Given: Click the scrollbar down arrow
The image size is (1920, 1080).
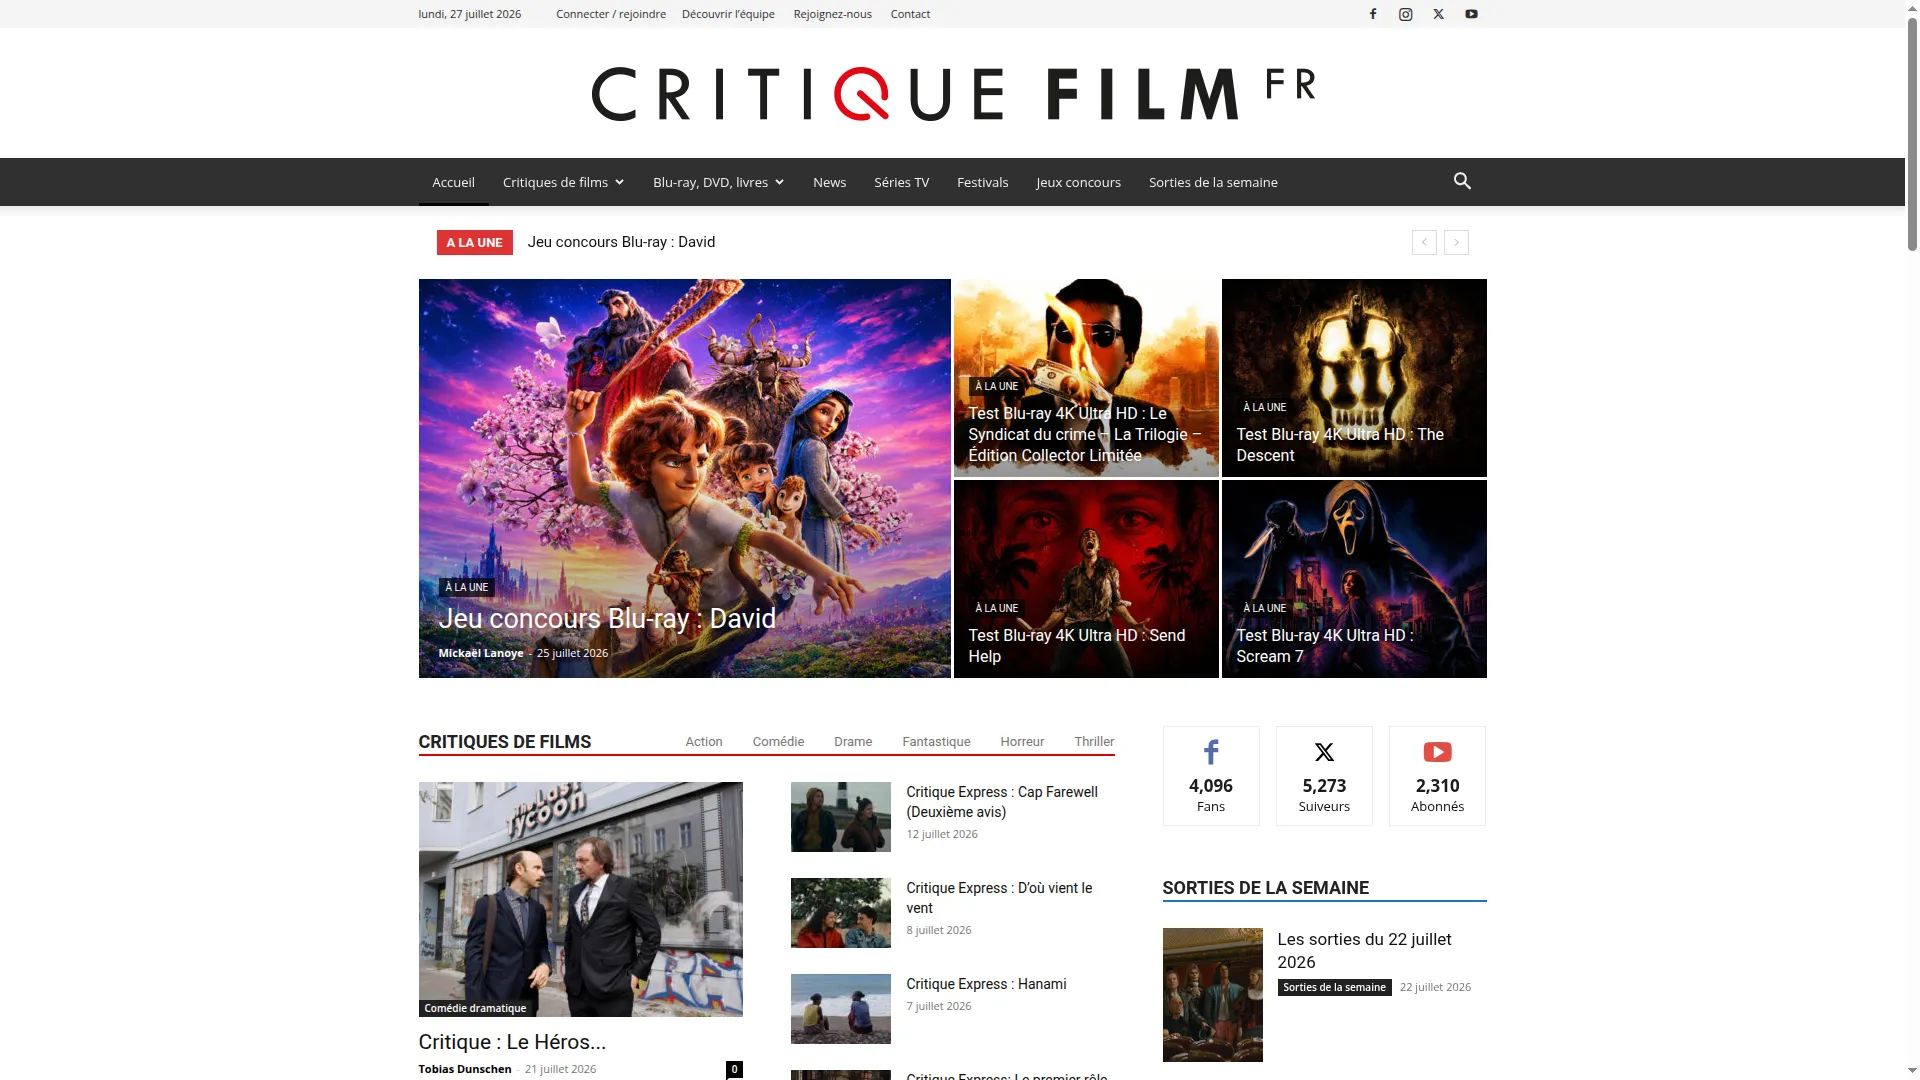Looking at the screenshot, I should 1912,1072.
